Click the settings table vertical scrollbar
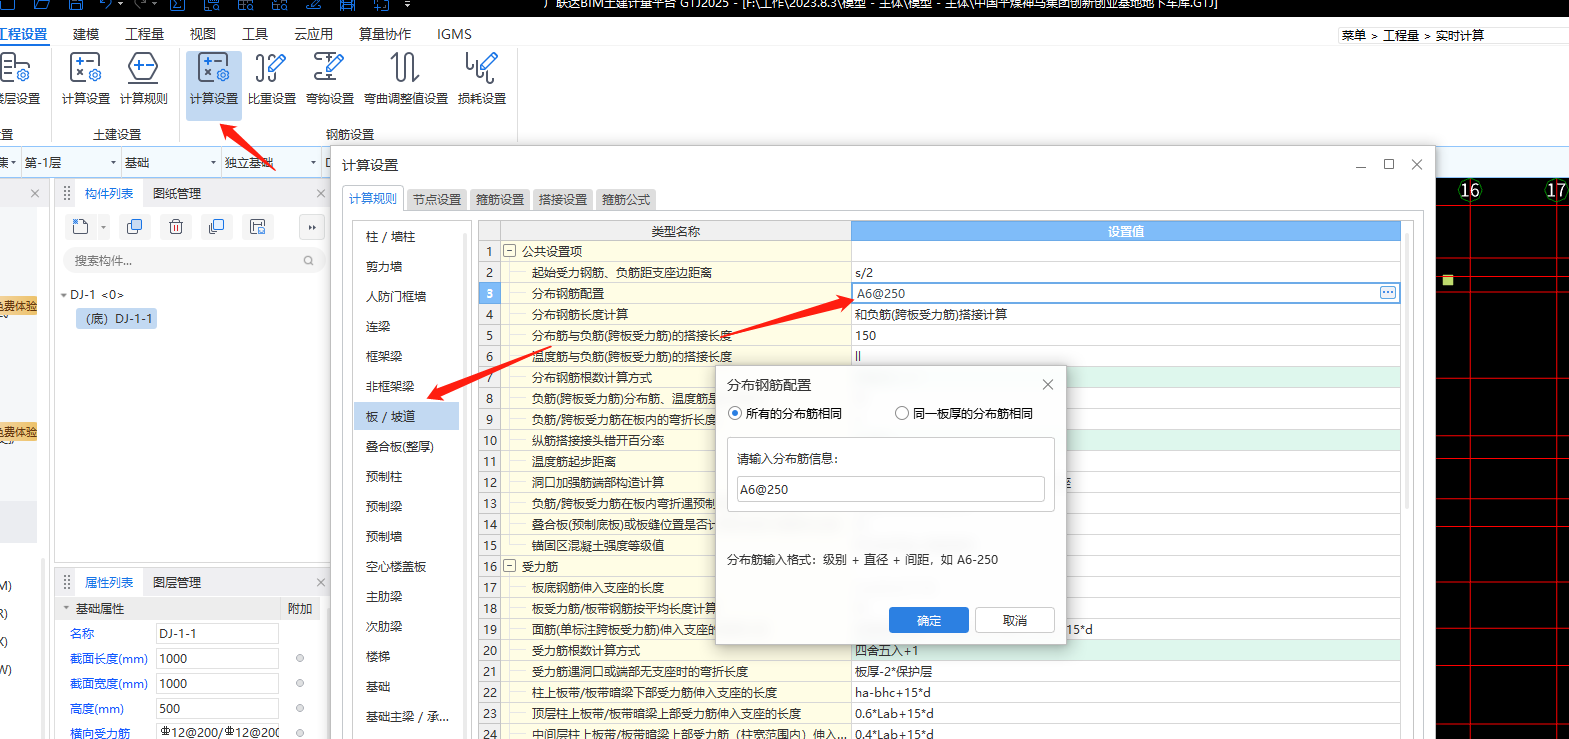 point(1407,370)
